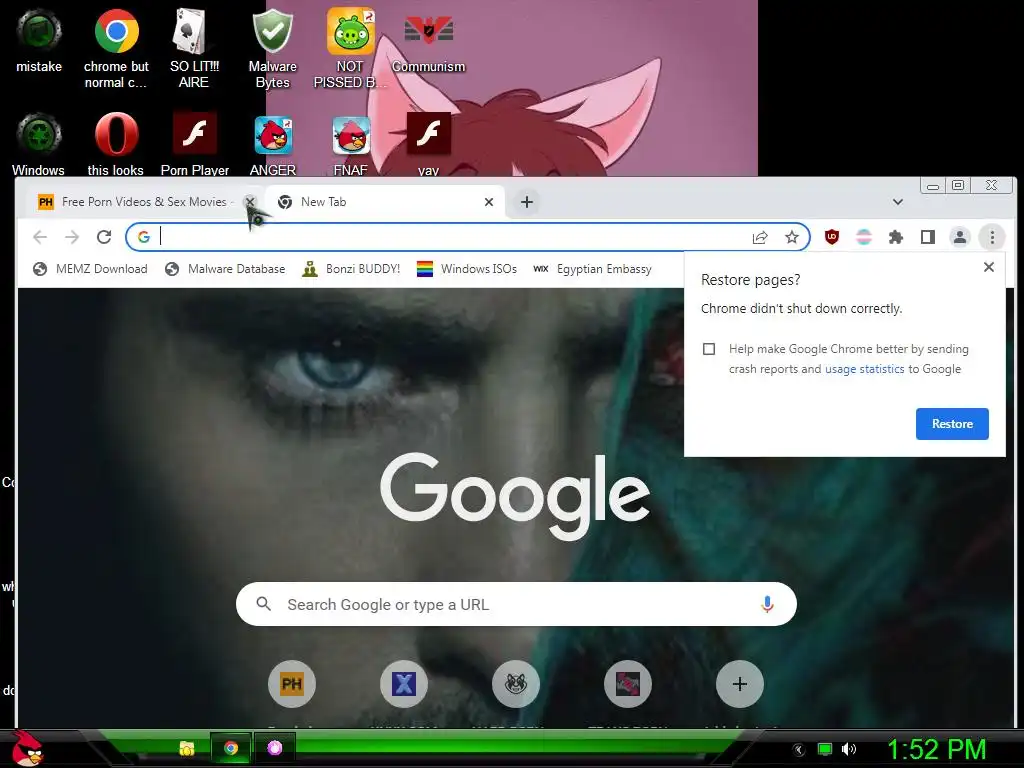The width and height of the screenshot is (1024, 768).
Task: Open the fourth shortcut tile, dark with red
Action: tap(628, 684)
